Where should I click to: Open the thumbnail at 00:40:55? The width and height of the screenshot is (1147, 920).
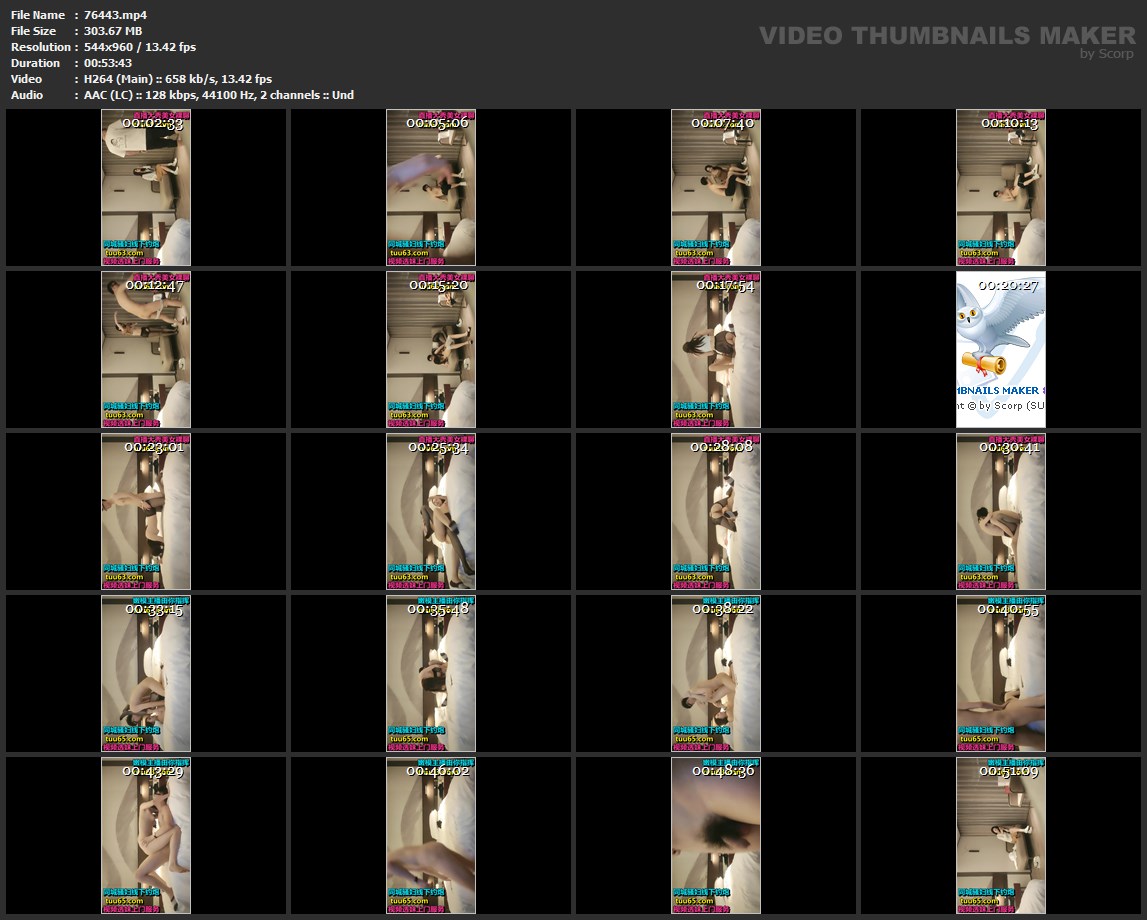point(1000,673)
